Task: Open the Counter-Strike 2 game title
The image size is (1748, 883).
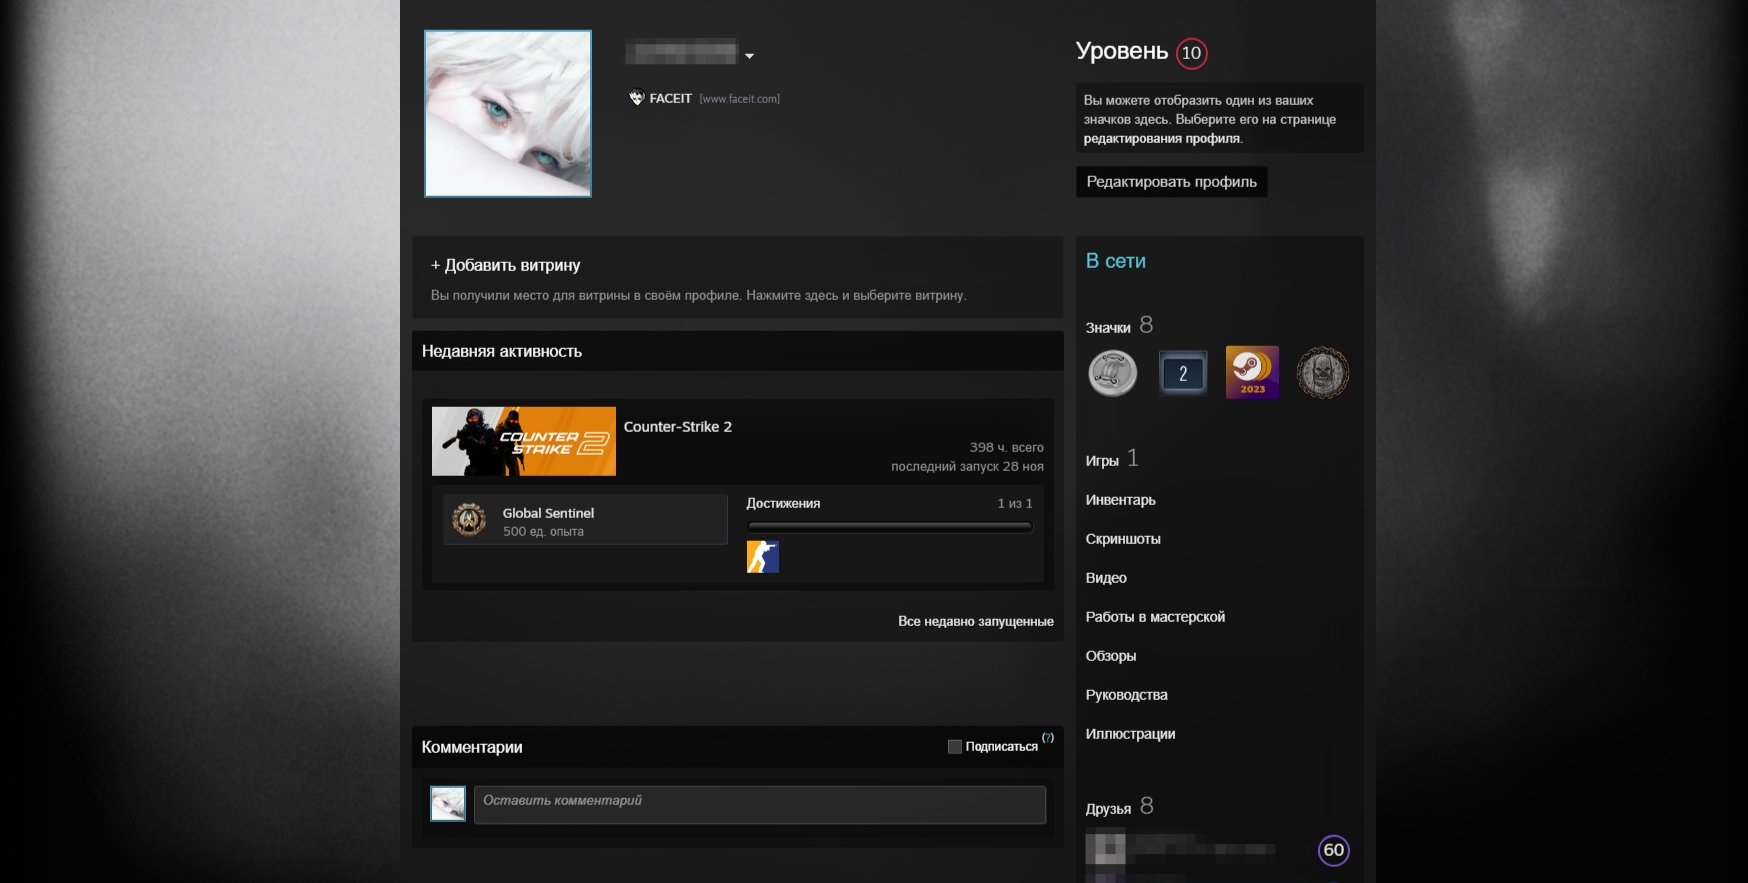Action: tap(678, 426)
